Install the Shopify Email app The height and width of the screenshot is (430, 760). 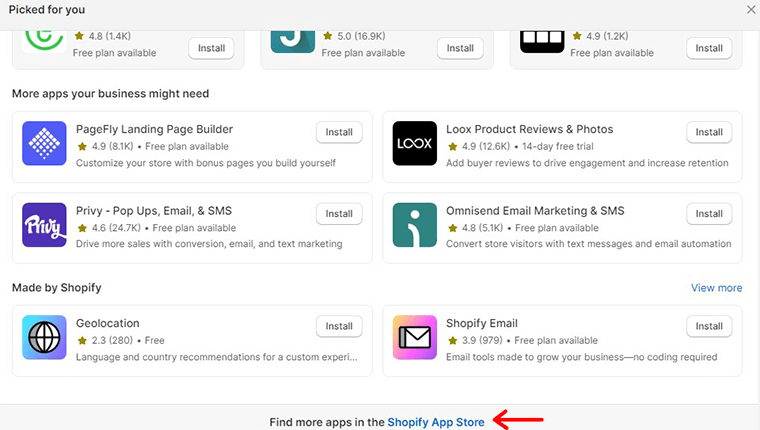(709, 326)
